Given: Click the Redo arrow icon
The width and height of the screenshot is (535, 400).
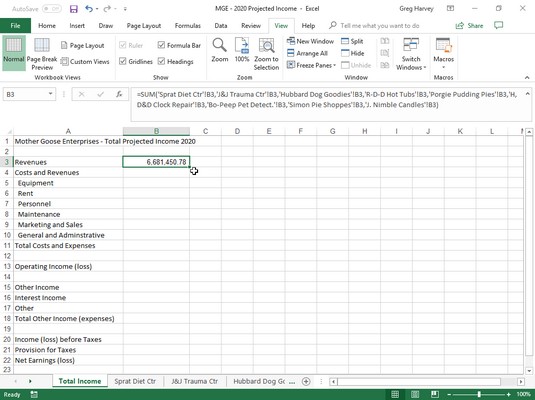Looking at the screenshot, I should pyautogui.click(x=107, y=9).
